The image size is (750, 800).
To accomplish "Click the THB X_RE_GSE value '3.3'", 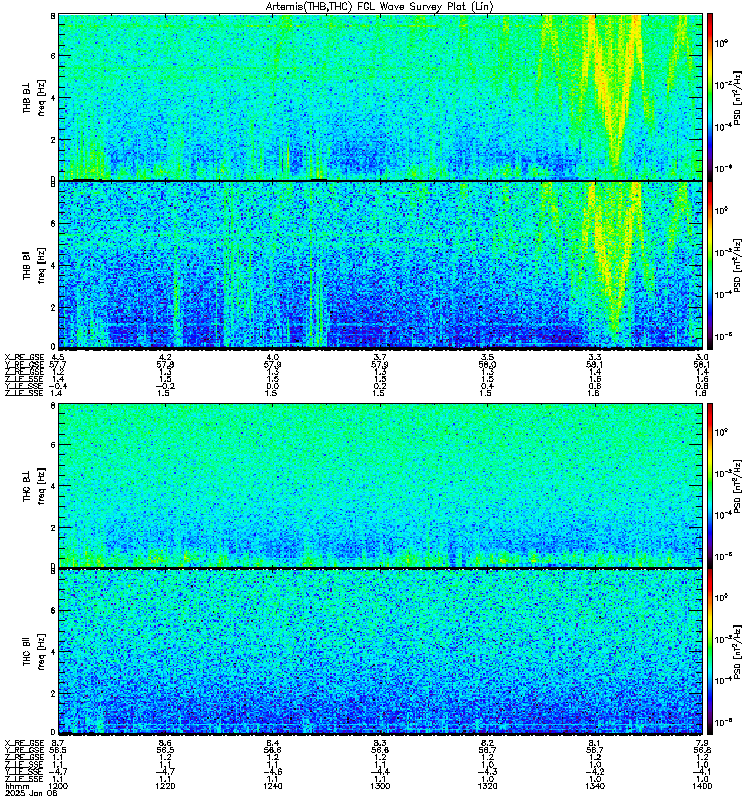I will tap(594, 357).
